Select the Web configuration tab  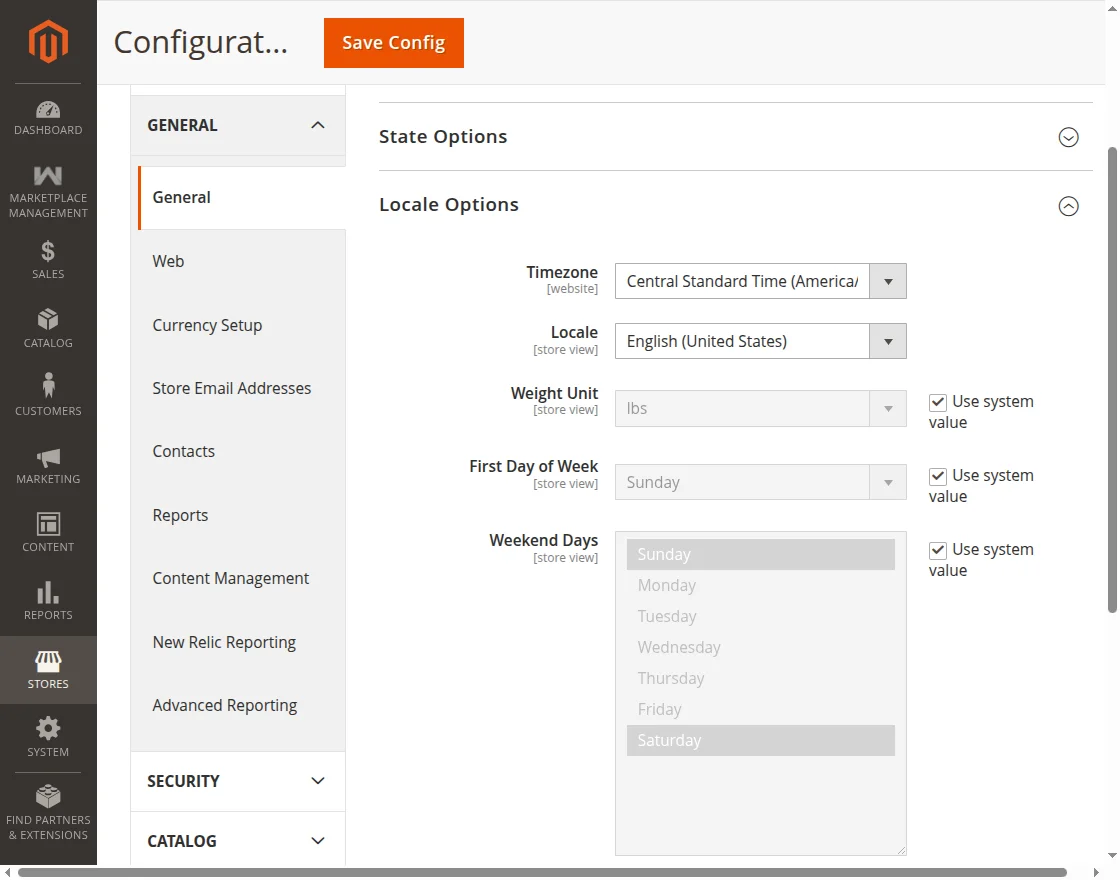pos(168,261)
